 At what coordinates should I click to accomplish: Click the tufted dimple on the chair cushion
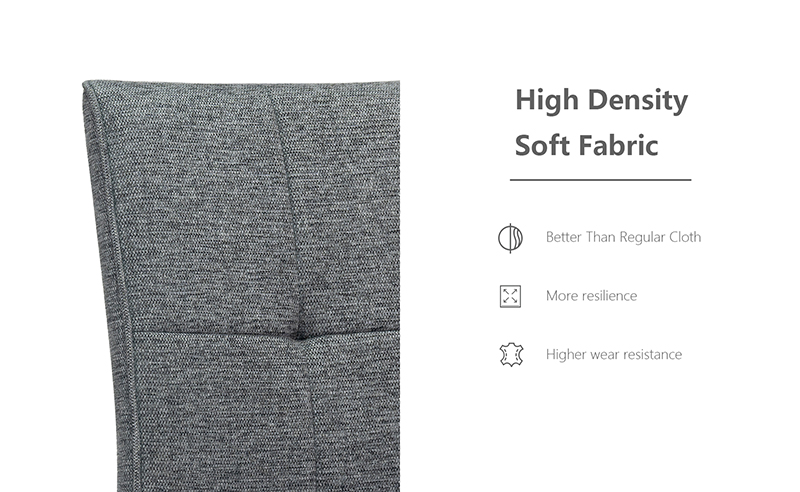pos(299,335)
